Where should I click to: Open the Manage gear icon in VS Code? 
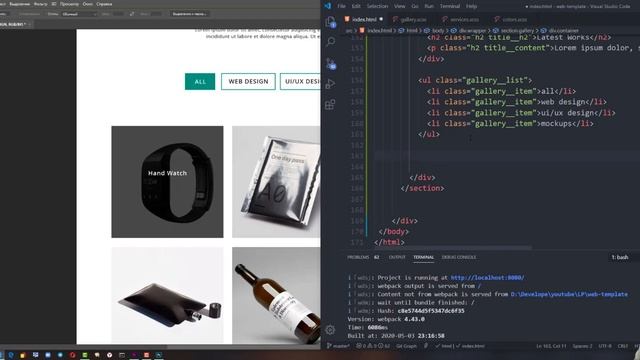pyautogui.click(x=330, y=329)
